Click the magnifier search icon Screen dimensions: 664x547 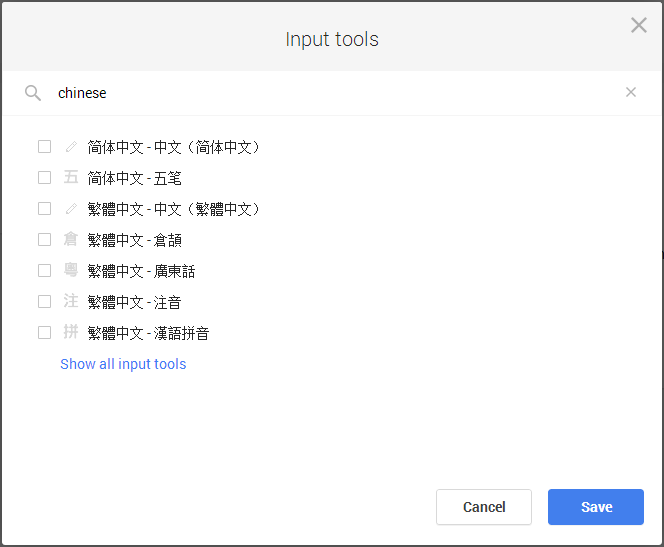33,93
